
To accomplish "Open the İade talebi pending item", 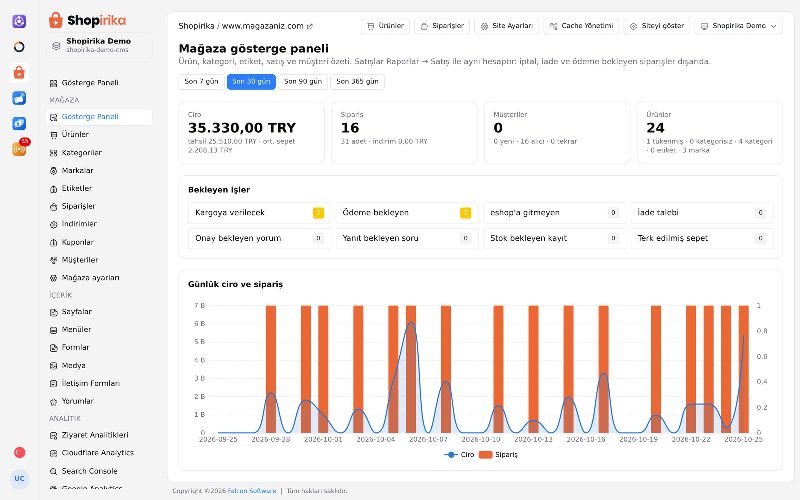I will [702, 213].
